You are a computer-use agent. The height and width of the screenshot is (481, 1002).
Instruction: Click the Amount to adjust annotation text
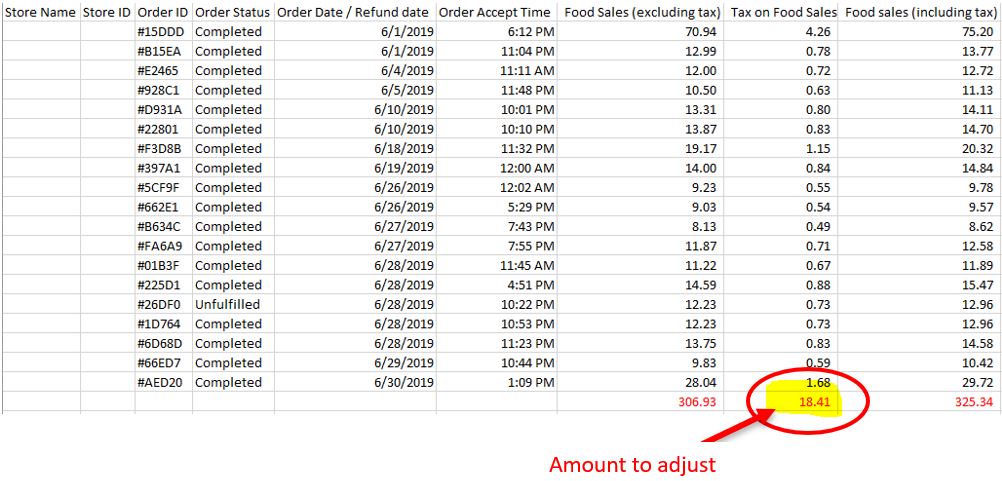tap(632, 464)
